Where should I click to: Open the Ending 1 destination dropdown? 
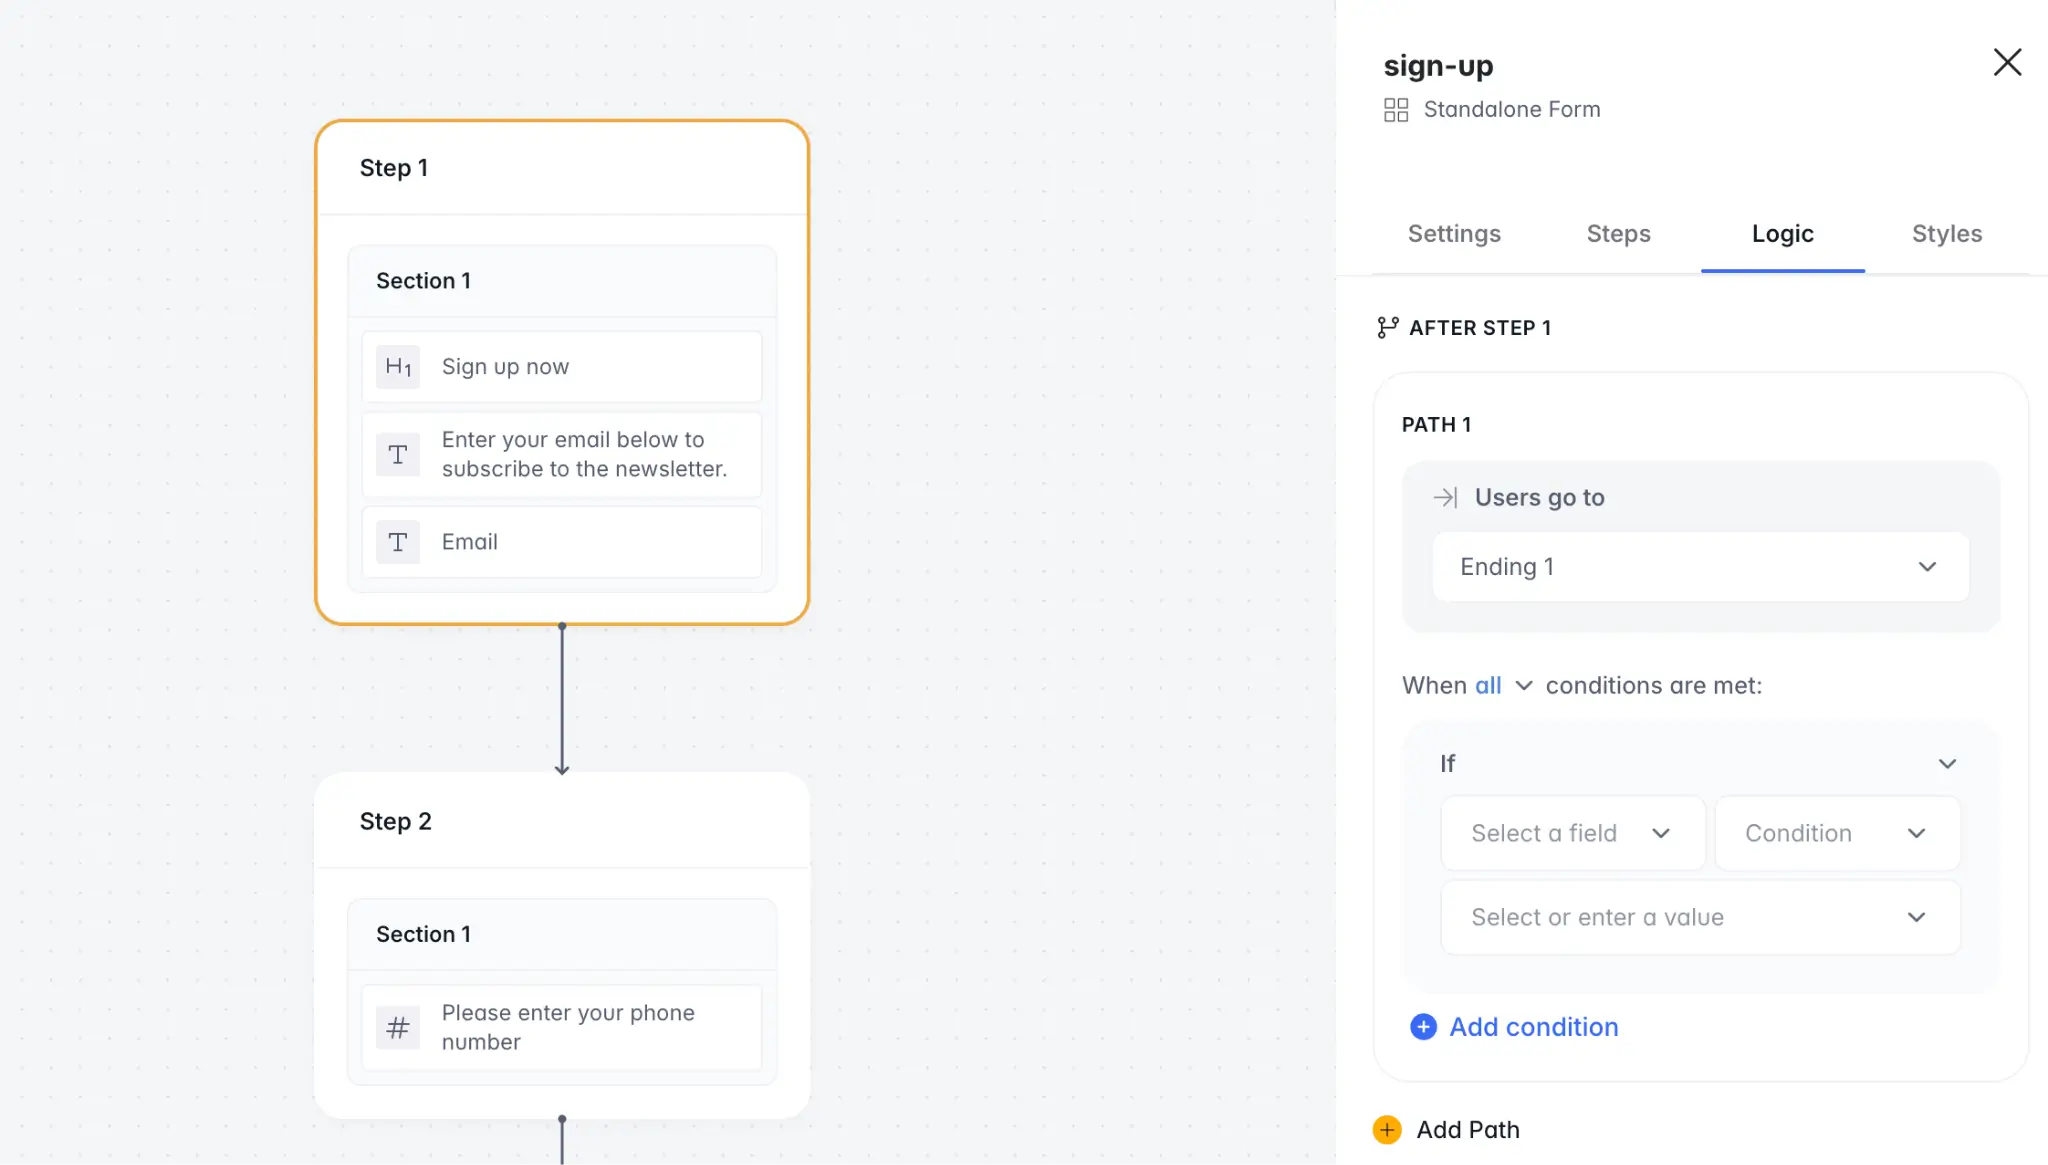point(1700,567)
